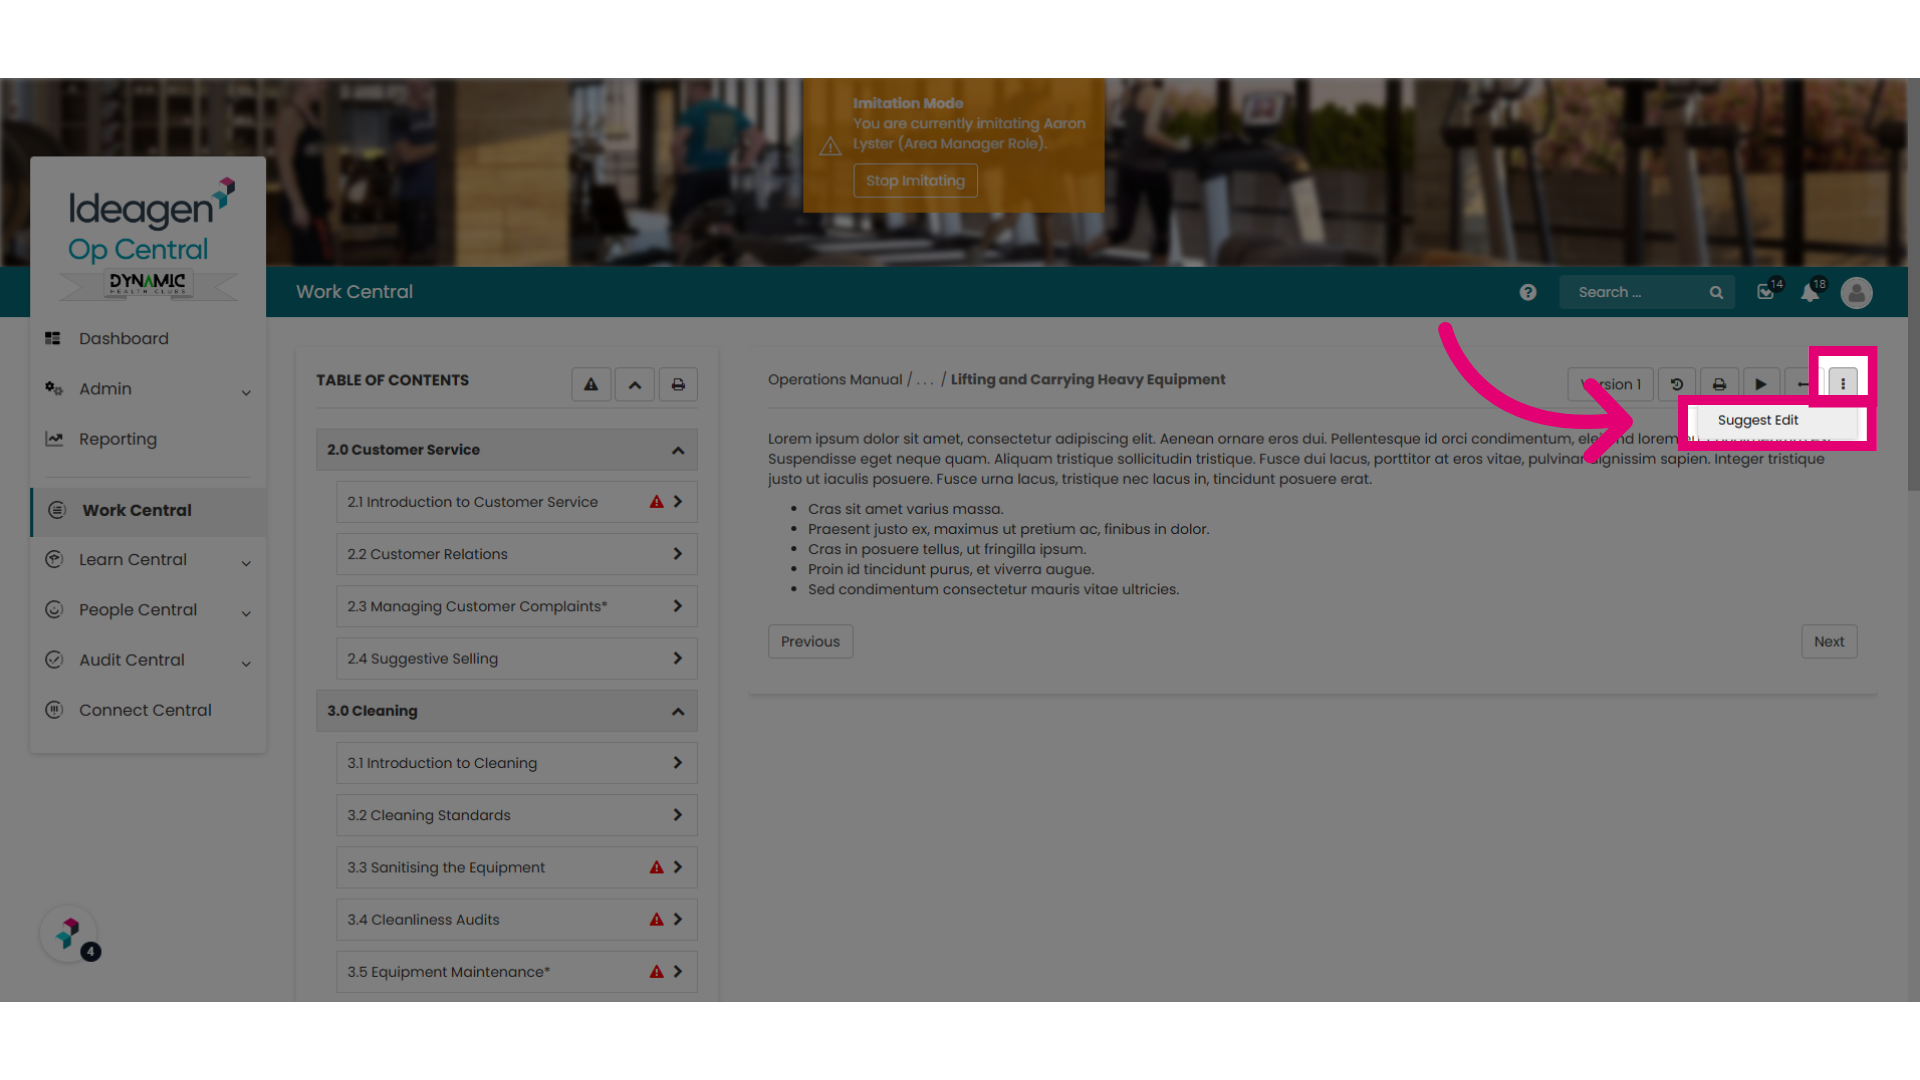Open the user profile avatar
This screenshot has width=1920, height=1080.
click(x=1857, y=292)
